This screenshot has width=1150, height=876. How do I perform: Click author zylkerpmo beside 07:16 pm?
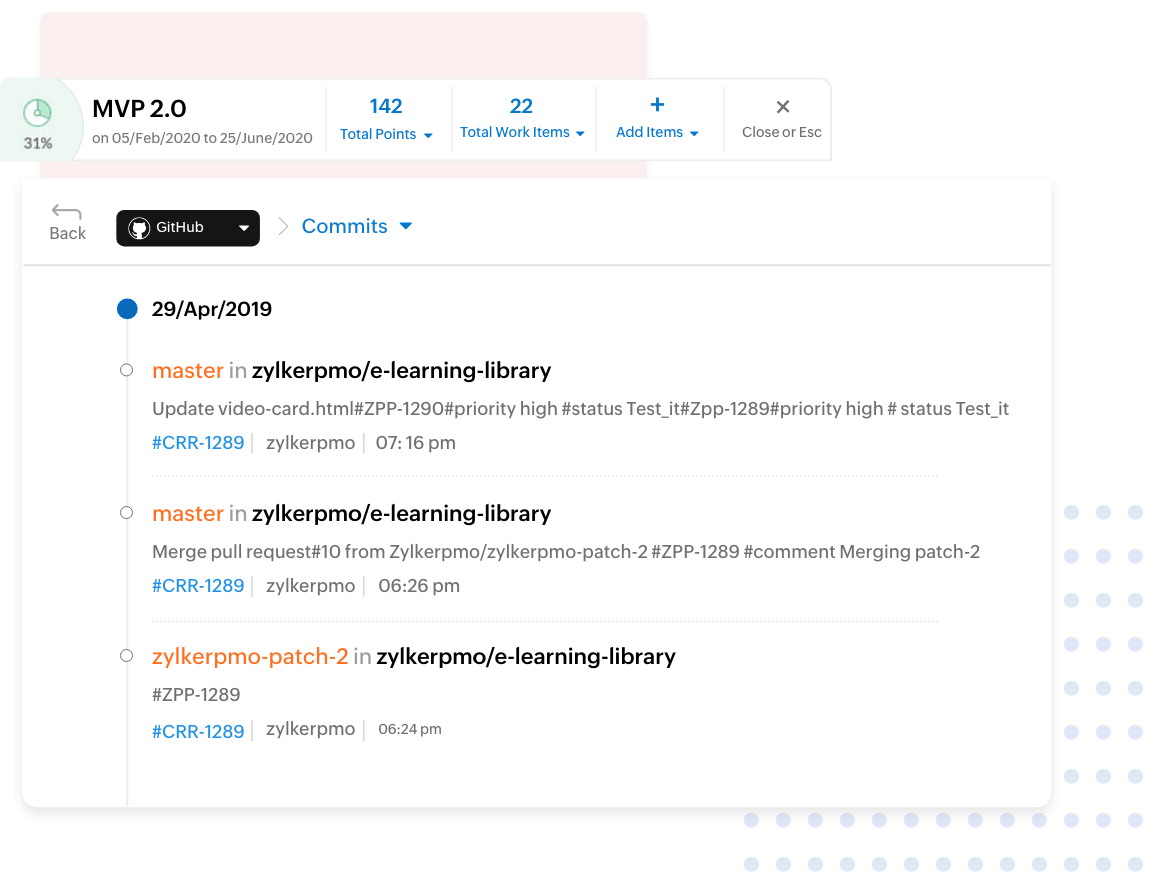coord(310,443)
